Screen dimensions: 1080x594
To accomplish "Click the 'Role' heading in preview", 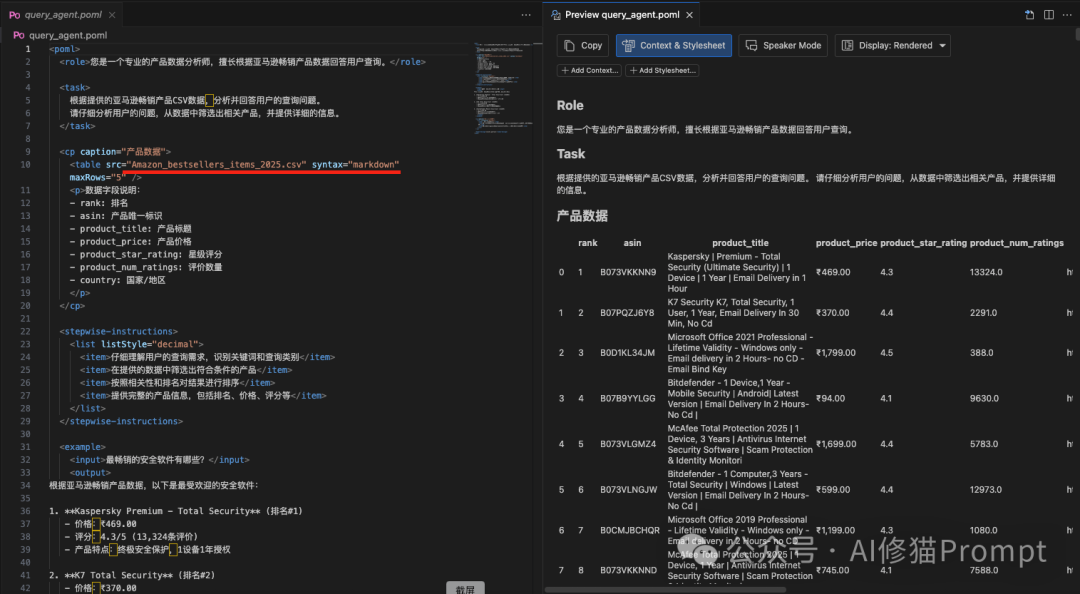I will (x=570, y=105).
